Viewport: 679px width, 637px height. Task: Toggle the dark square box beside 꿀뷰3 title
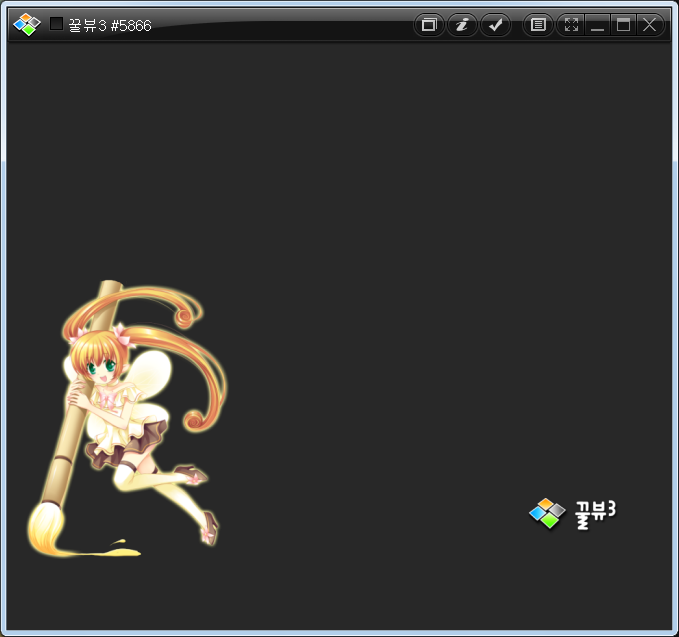[x=56, y=24]
